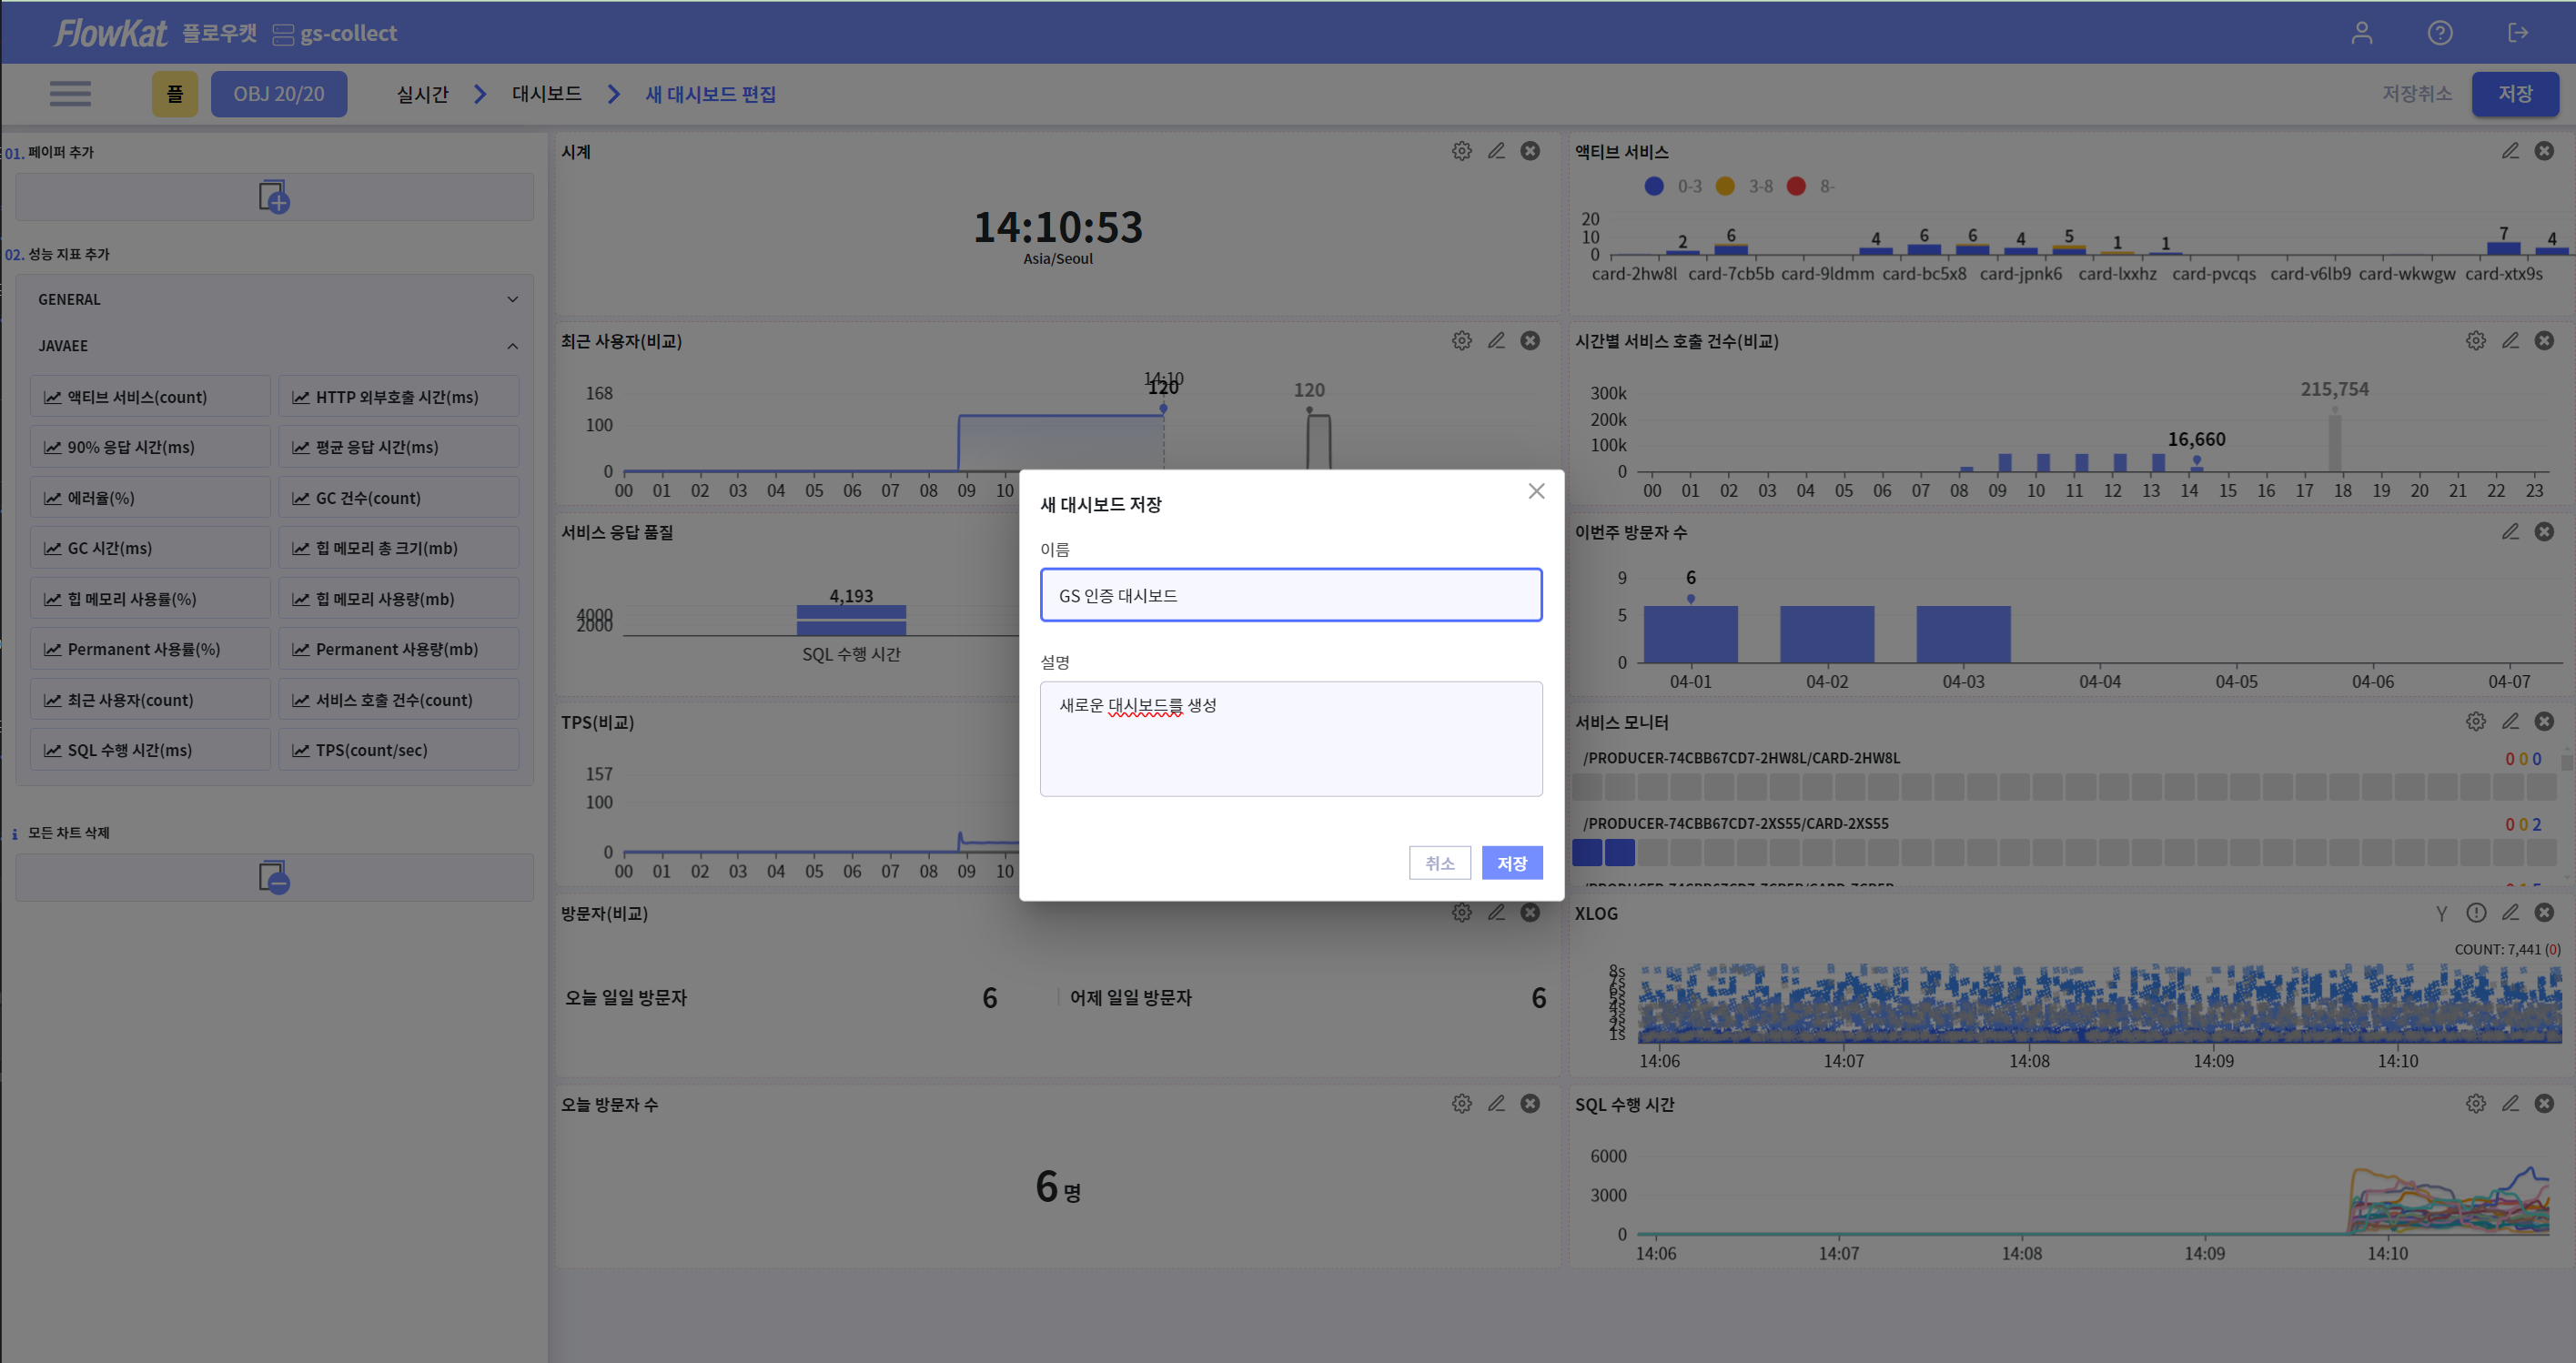Open the OBJ 20/20 selector

pos(278,94)
